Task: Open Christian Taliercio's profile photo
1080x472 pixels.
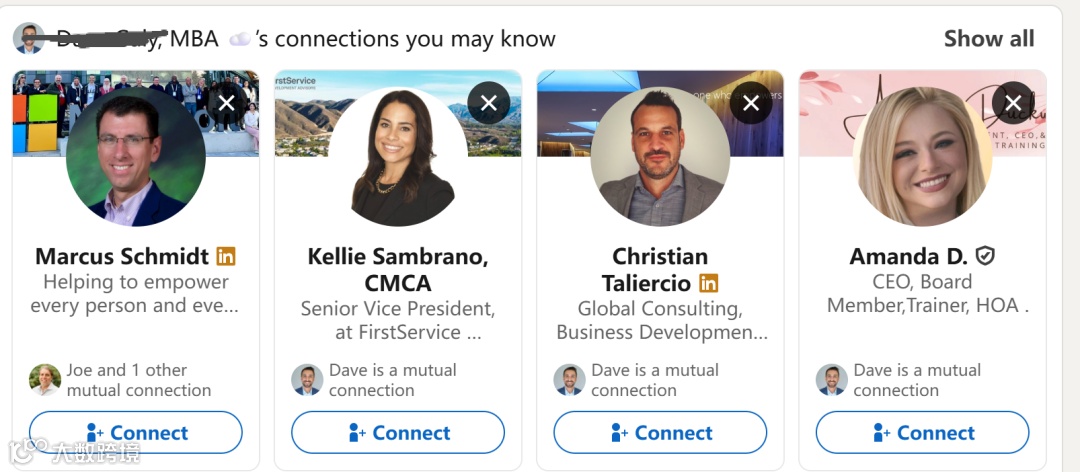Action: pyautogui.click(x=660, y=157)
